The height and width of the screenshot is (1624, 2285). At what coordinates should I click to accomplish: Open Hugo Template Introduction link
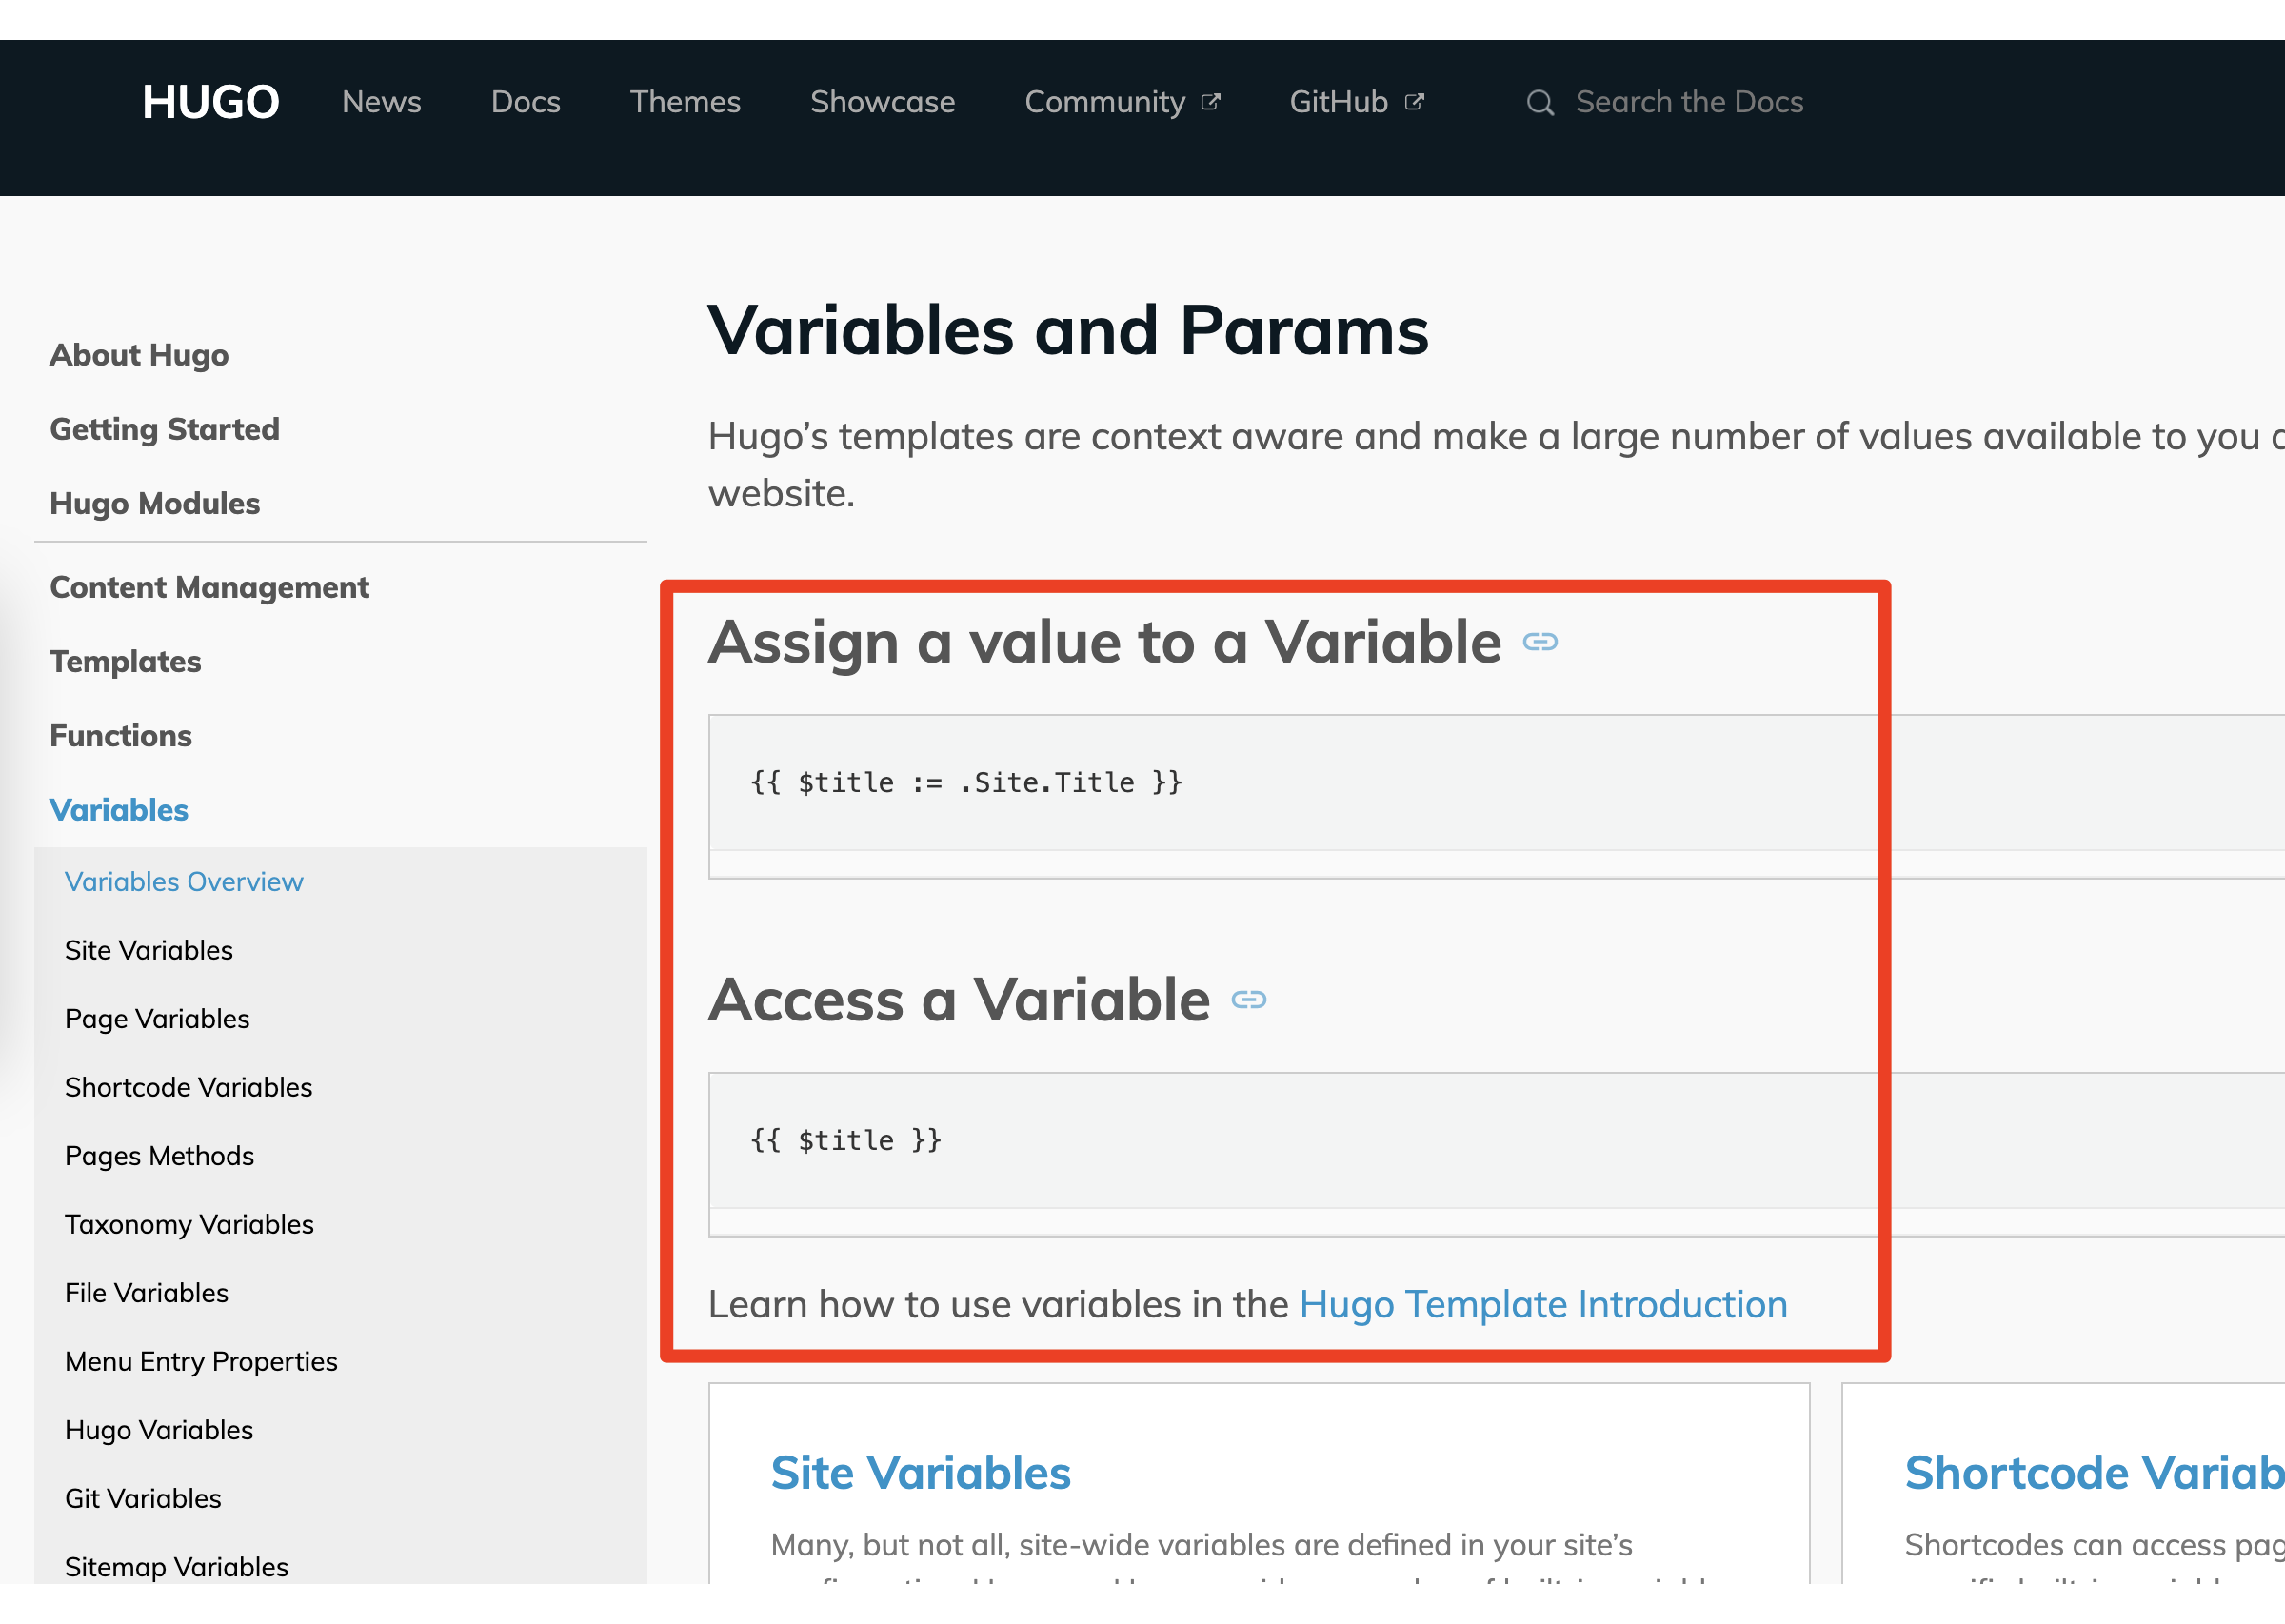pos(1542,1304)
